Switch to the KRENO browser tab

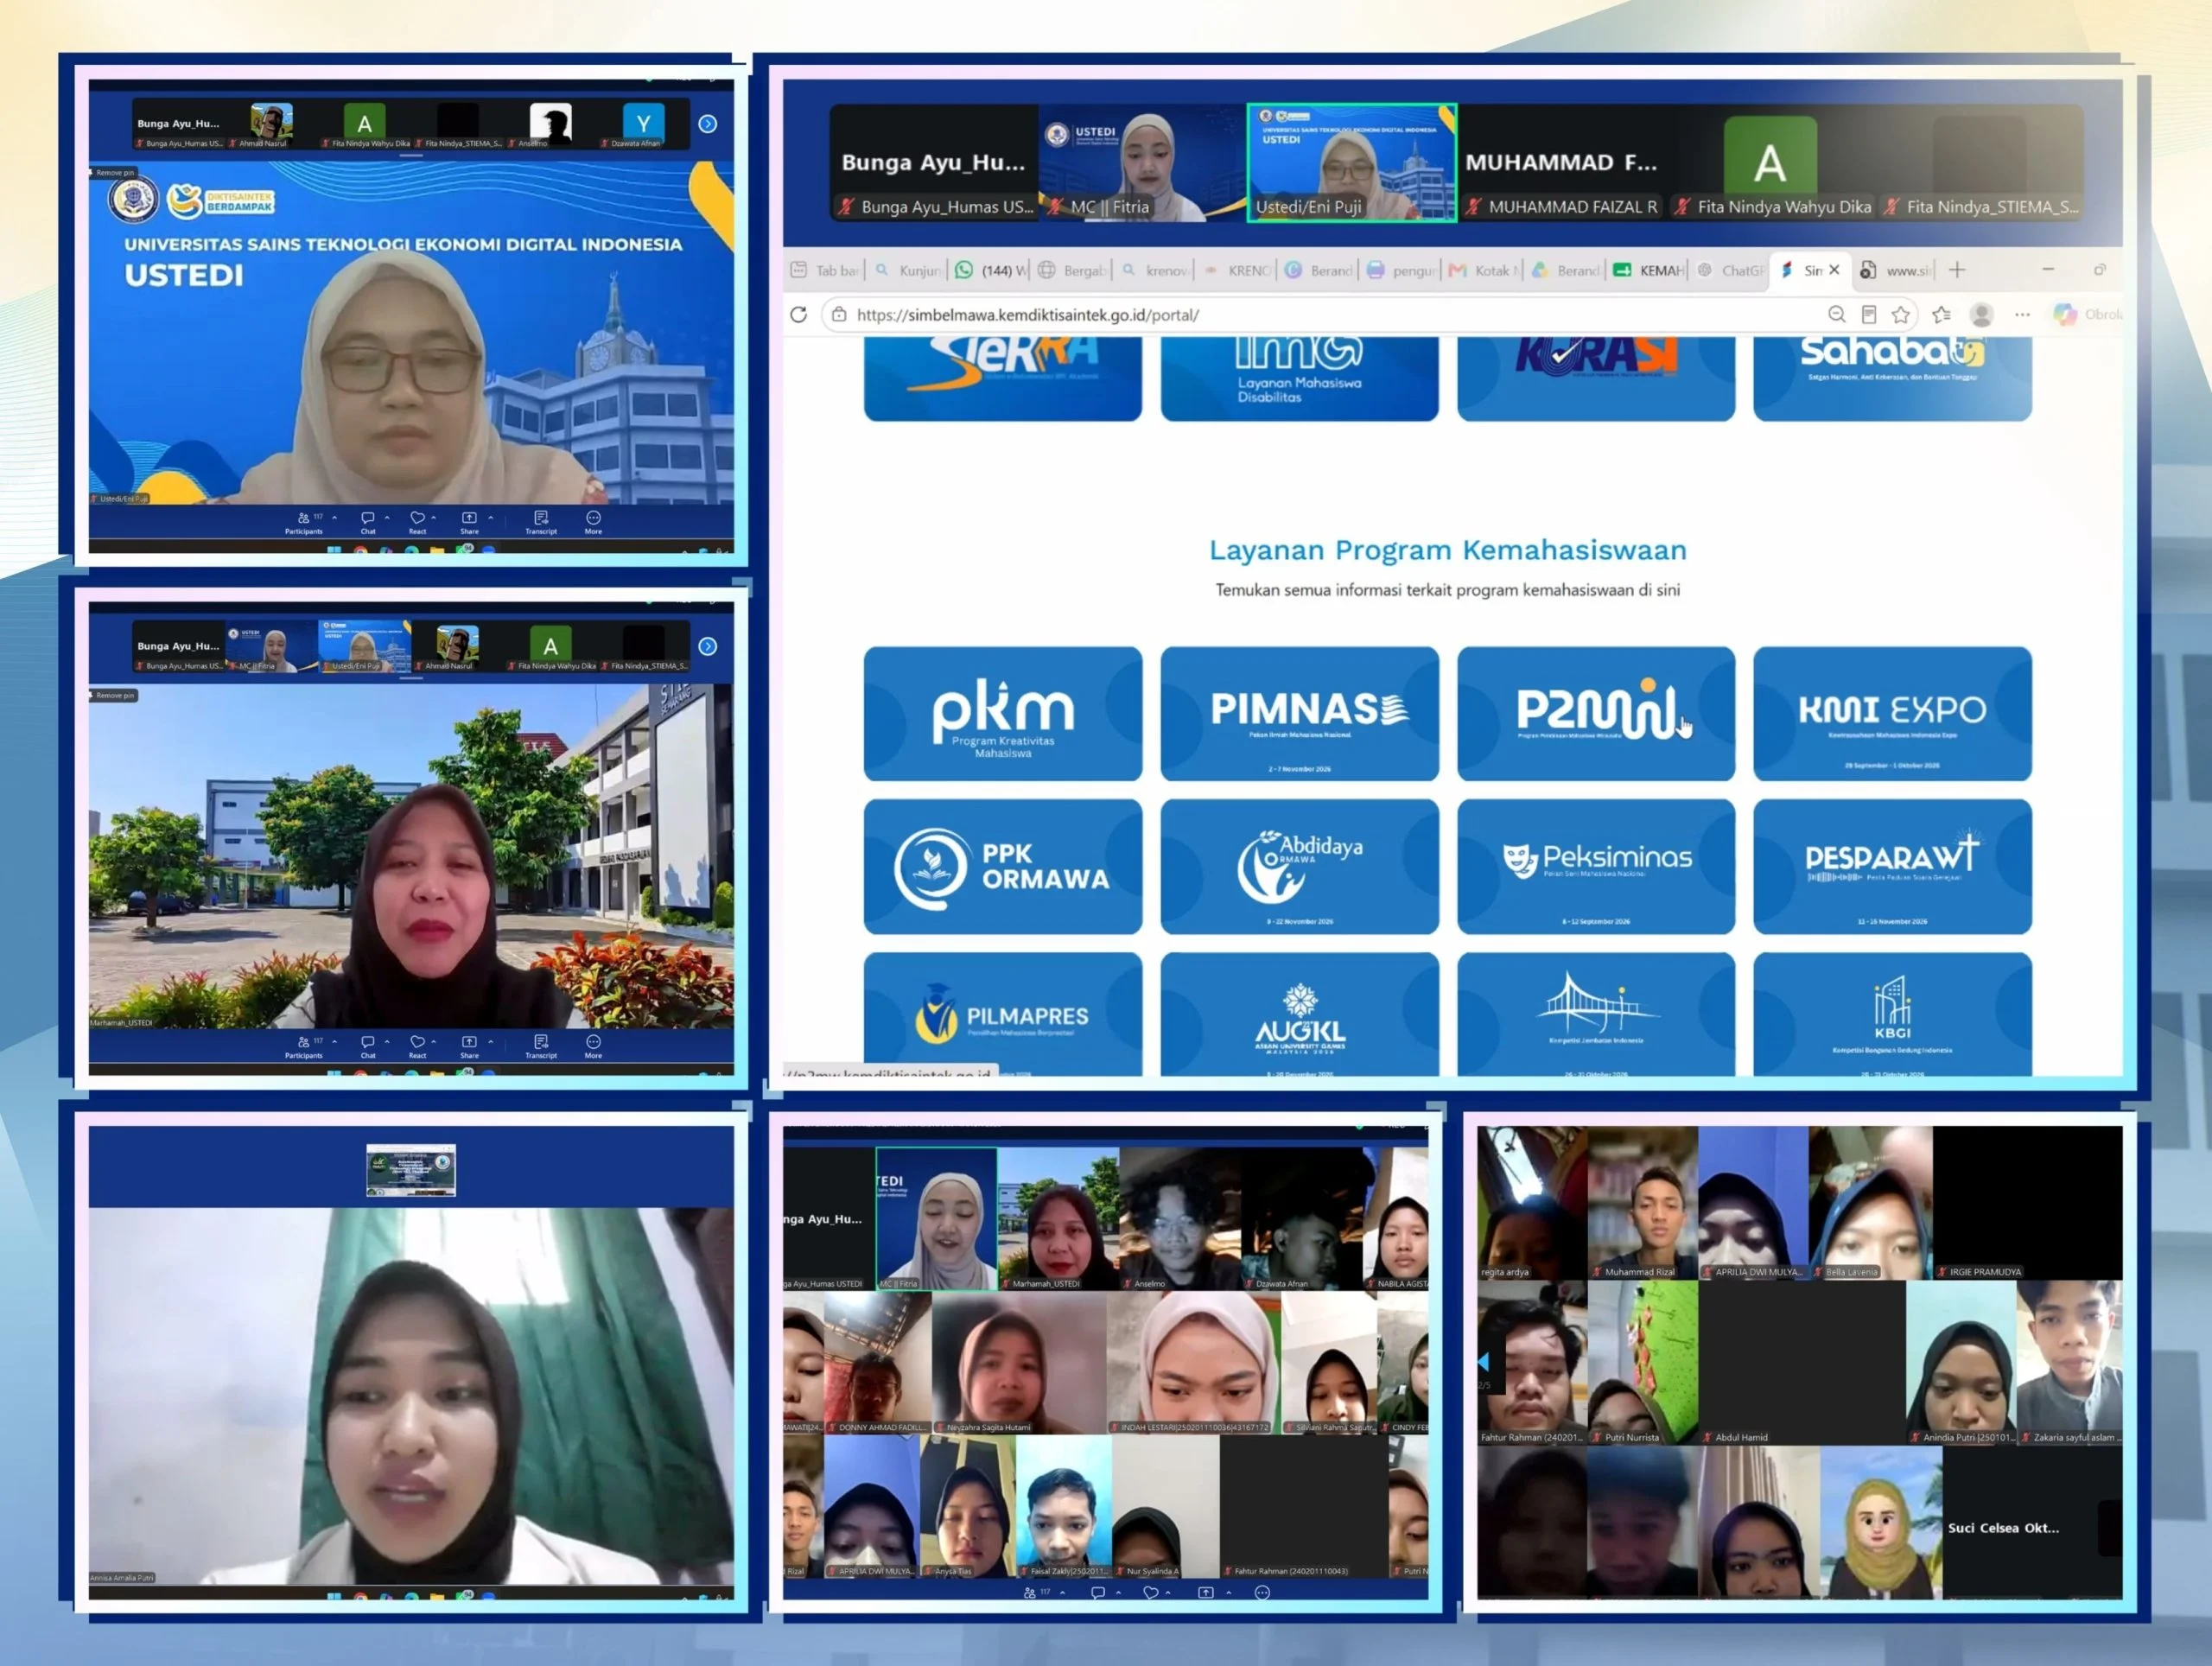(x=1237, y=270)
